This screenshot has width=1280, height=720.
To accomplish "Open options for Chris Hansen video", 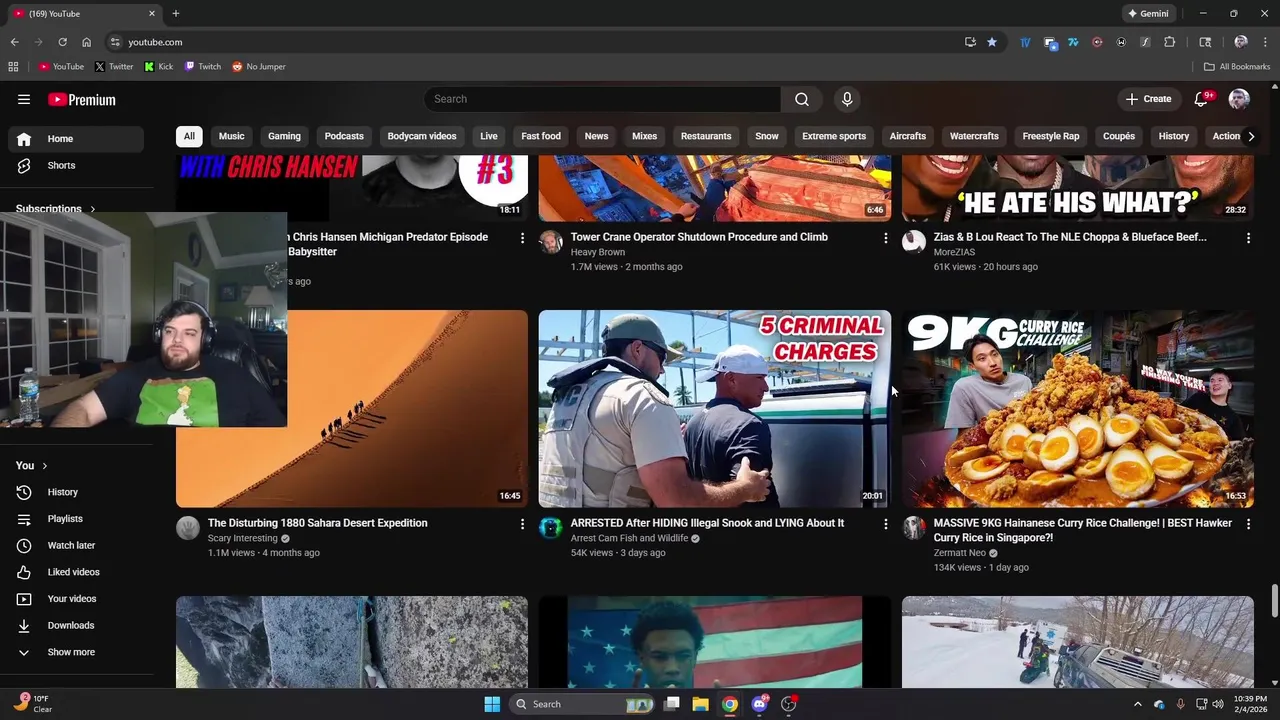I will (x=522, y=238).
